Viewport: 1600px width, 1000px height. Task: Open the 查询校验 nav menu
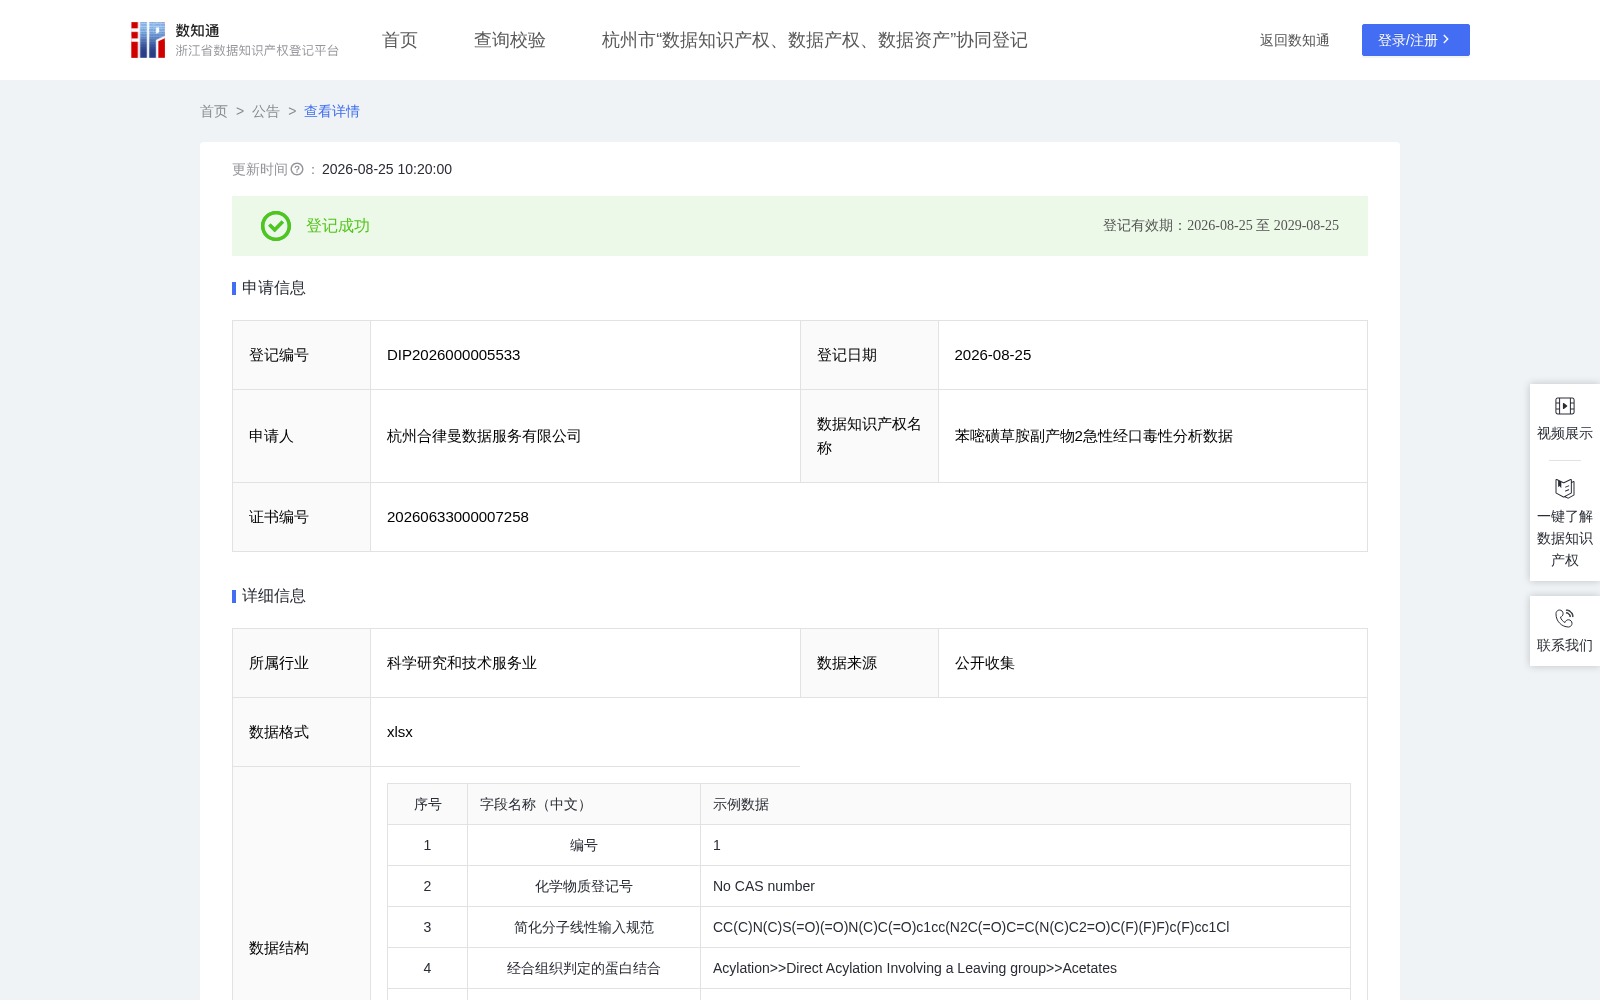pyautogui.click(x=510, y=40)
